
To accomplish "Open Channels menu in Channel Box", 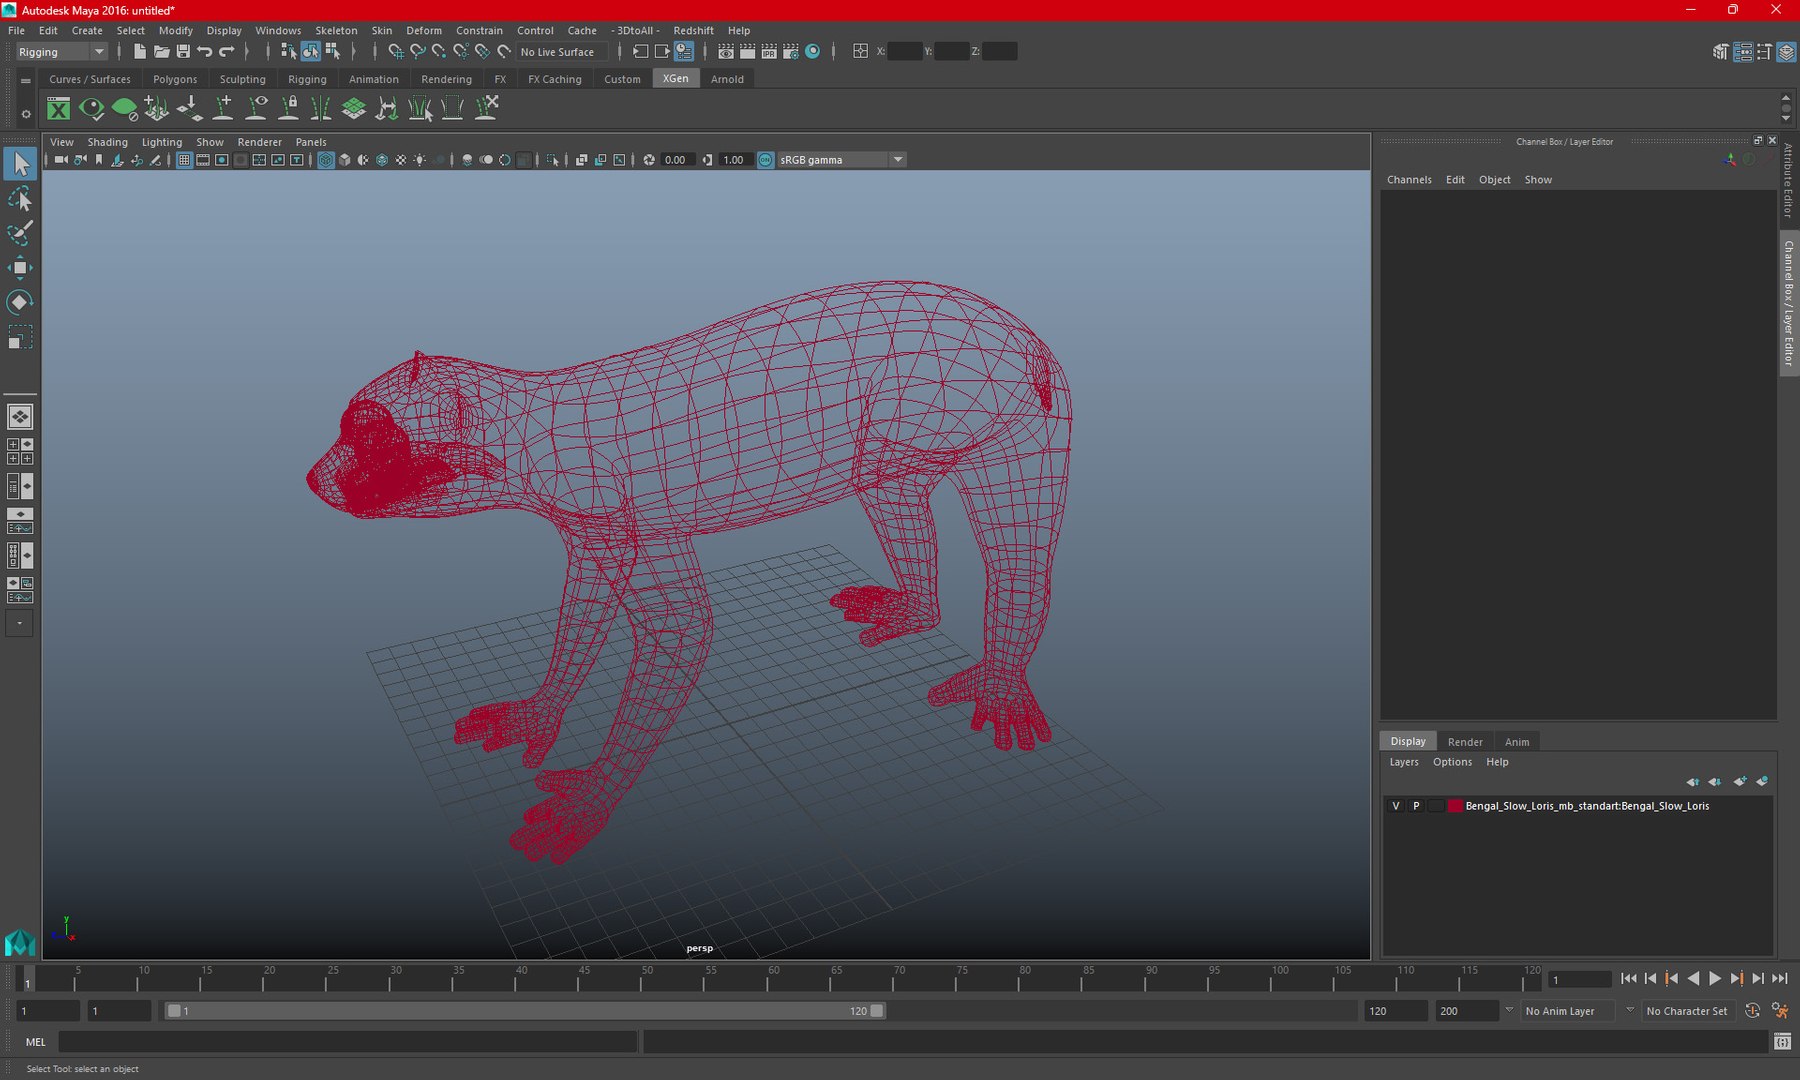I will pyautogui.click(x=1409, y=180).
